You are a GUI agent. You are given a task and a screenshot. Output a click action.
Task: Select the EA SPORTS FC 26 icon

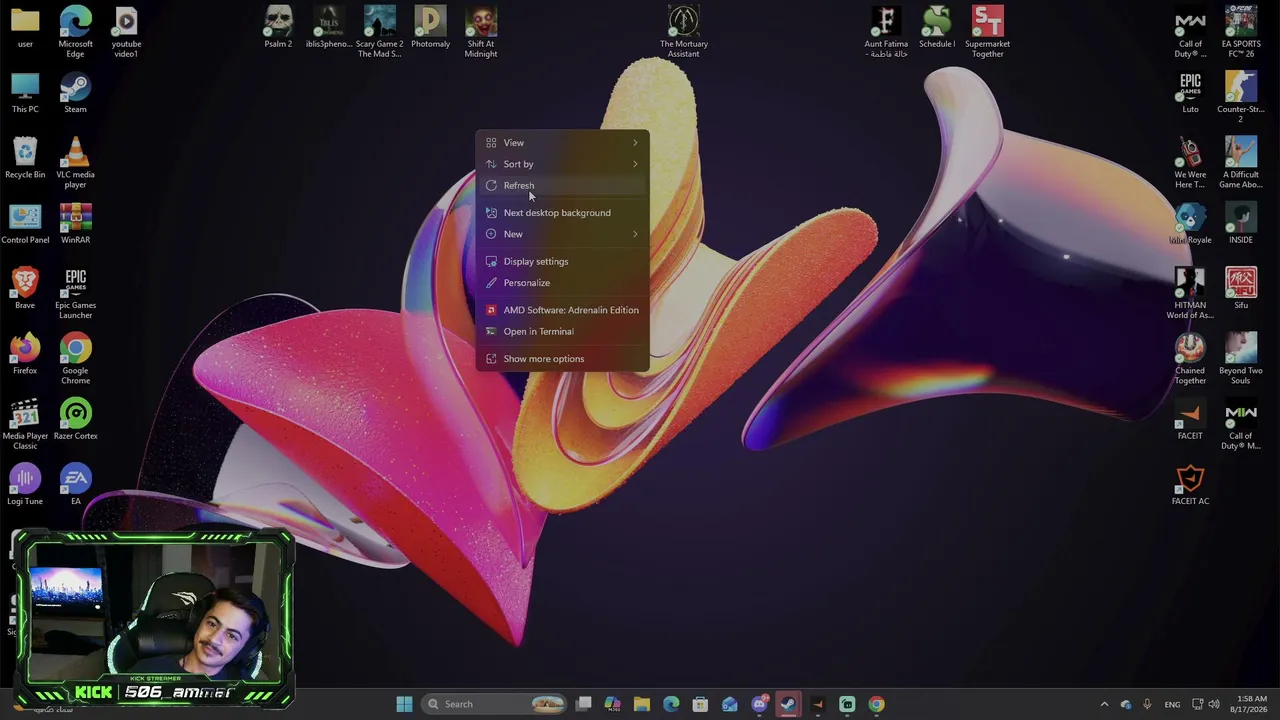click(x=1241, y=32)
